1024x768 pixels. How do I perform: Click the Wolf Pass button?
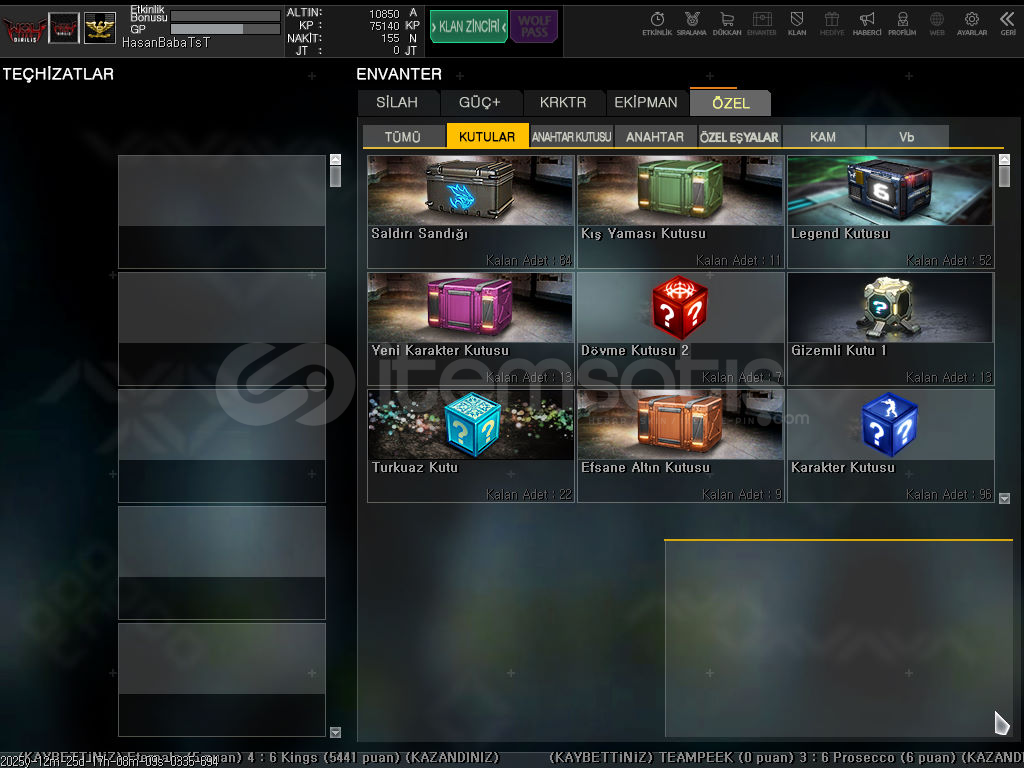(534, 27)
